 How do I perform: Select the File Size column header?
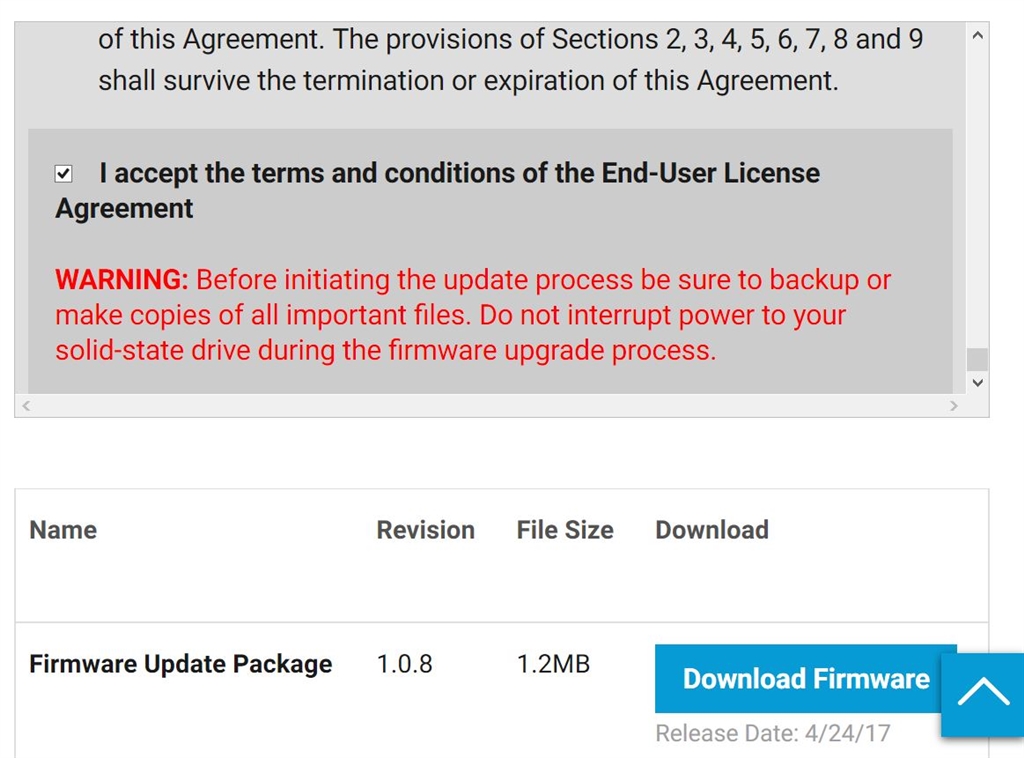click(565, 530)
